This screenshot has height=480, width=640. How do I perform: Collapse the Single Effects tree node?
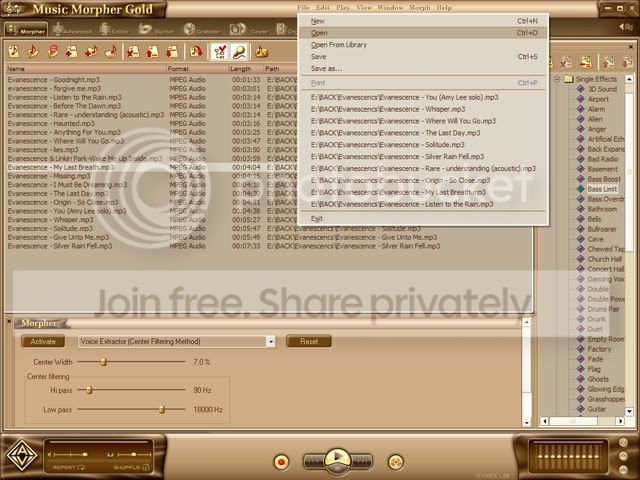557,79
